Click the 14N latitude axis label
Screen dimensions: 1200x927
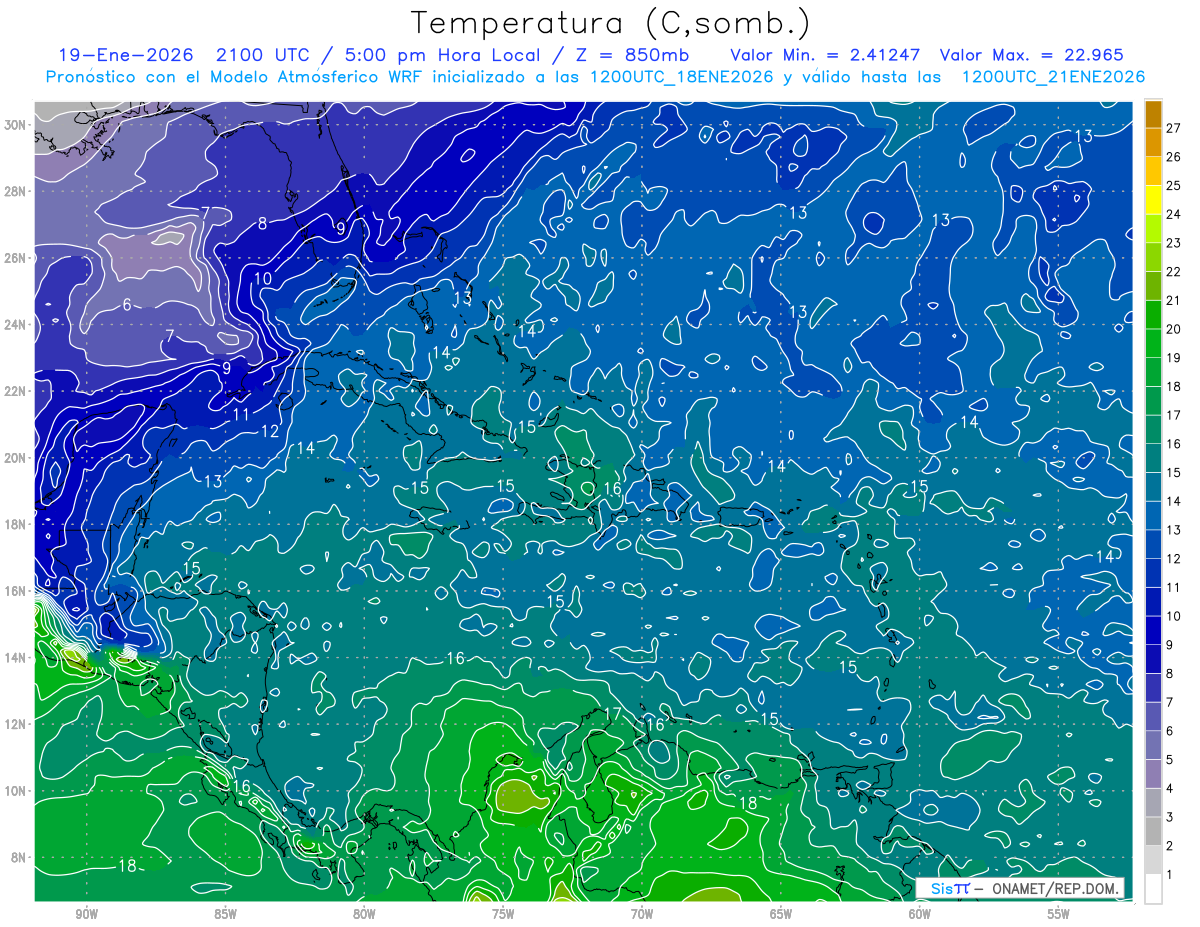pyautogui.click(x=15, y=658)
